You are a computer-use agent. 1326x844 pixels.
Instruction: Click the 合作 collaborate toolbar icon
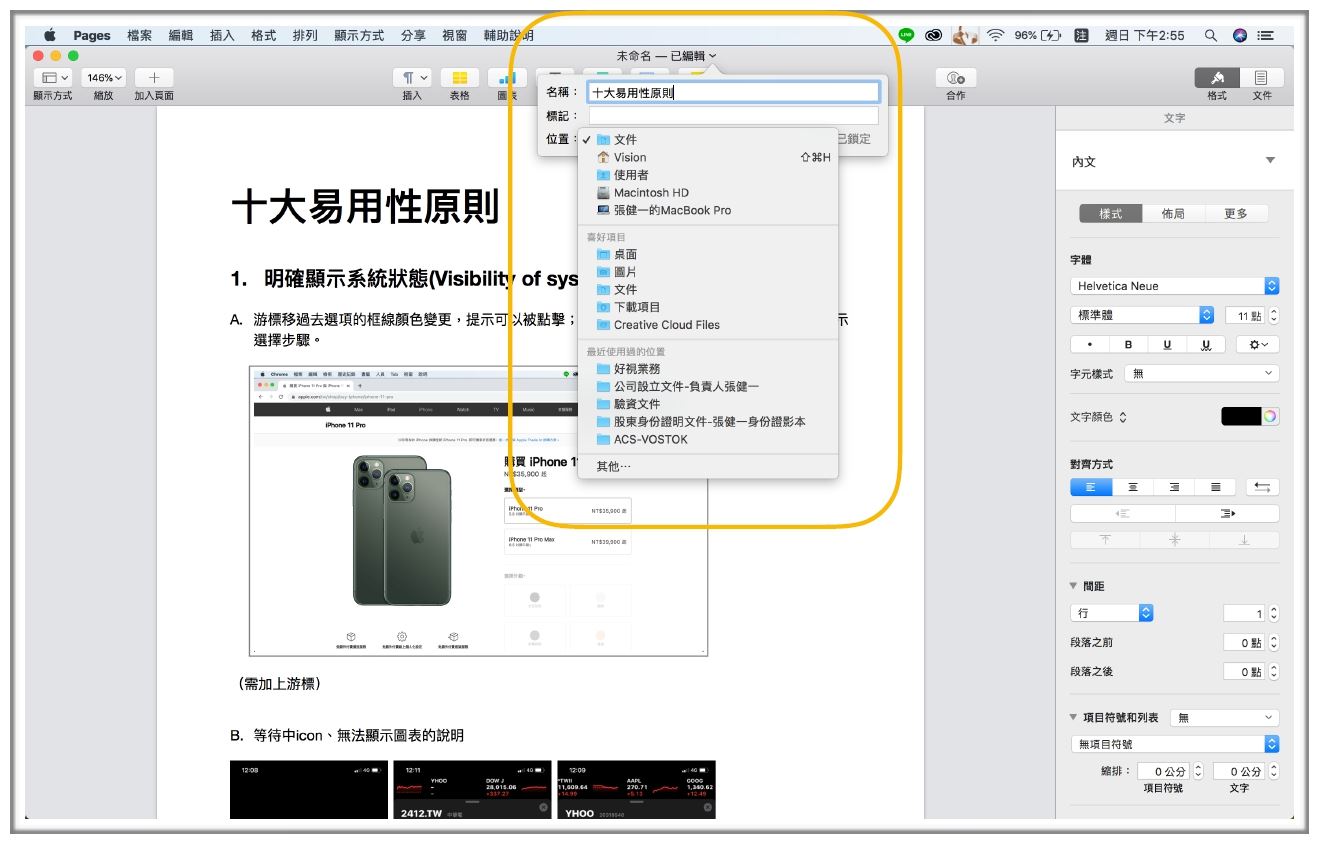click(x=956, y=78)
